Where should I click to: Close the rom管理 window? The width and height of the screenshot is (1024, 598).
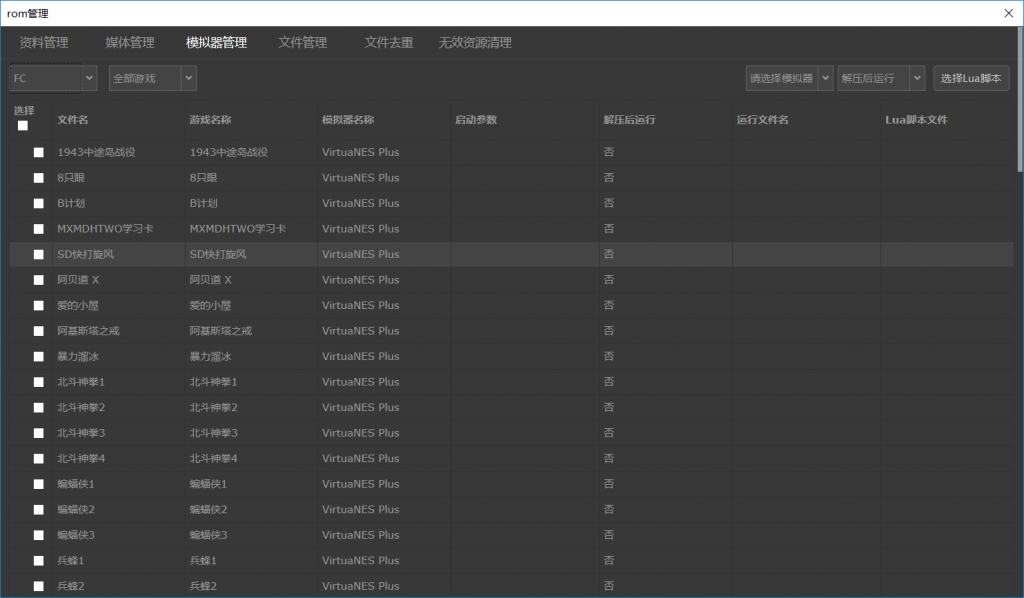(x=1006, y=13)
